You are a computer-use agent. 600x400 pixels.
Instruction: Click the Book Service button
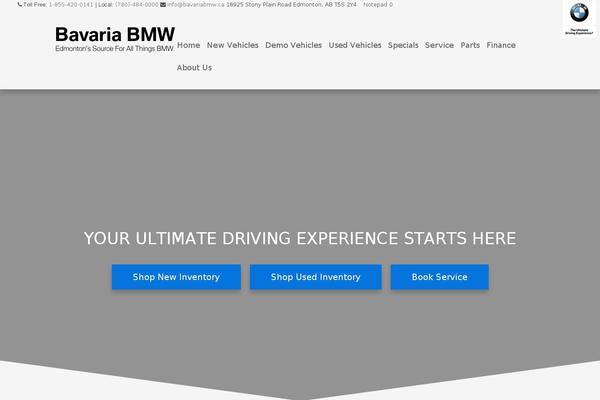(x=440, y=277)
